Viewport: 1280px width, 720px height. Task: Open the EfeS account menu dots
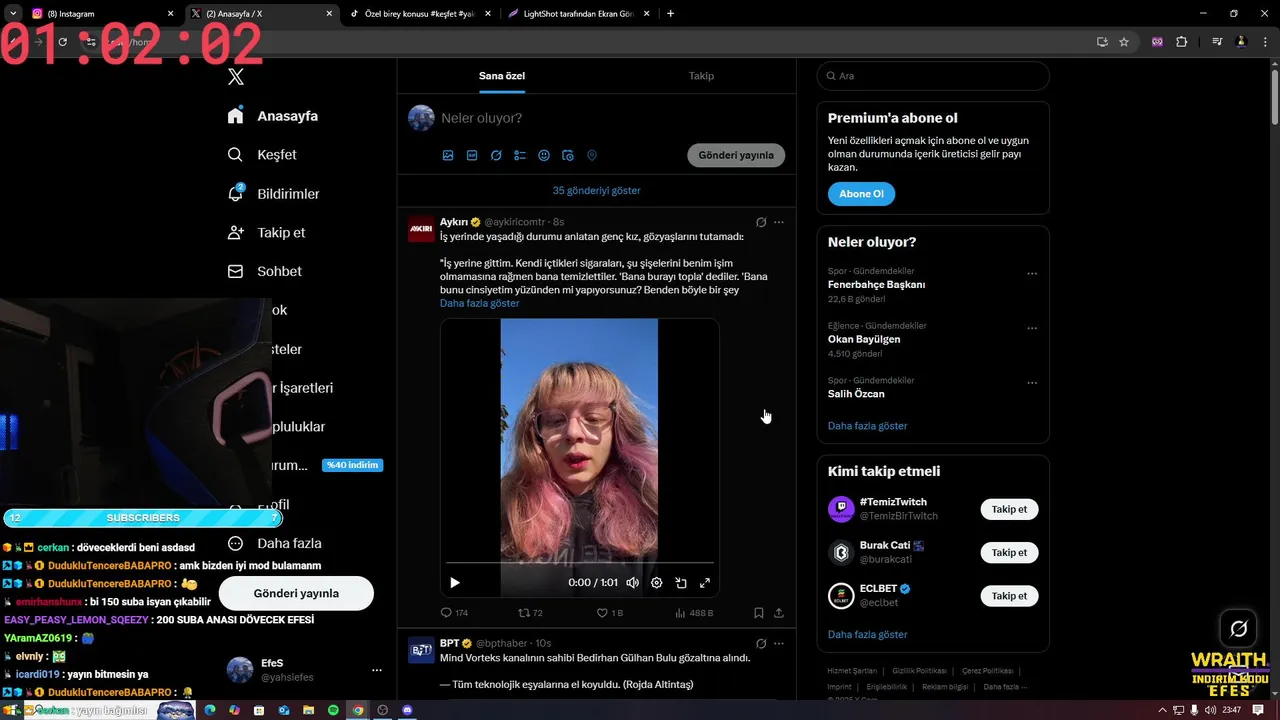click(377, 671)
